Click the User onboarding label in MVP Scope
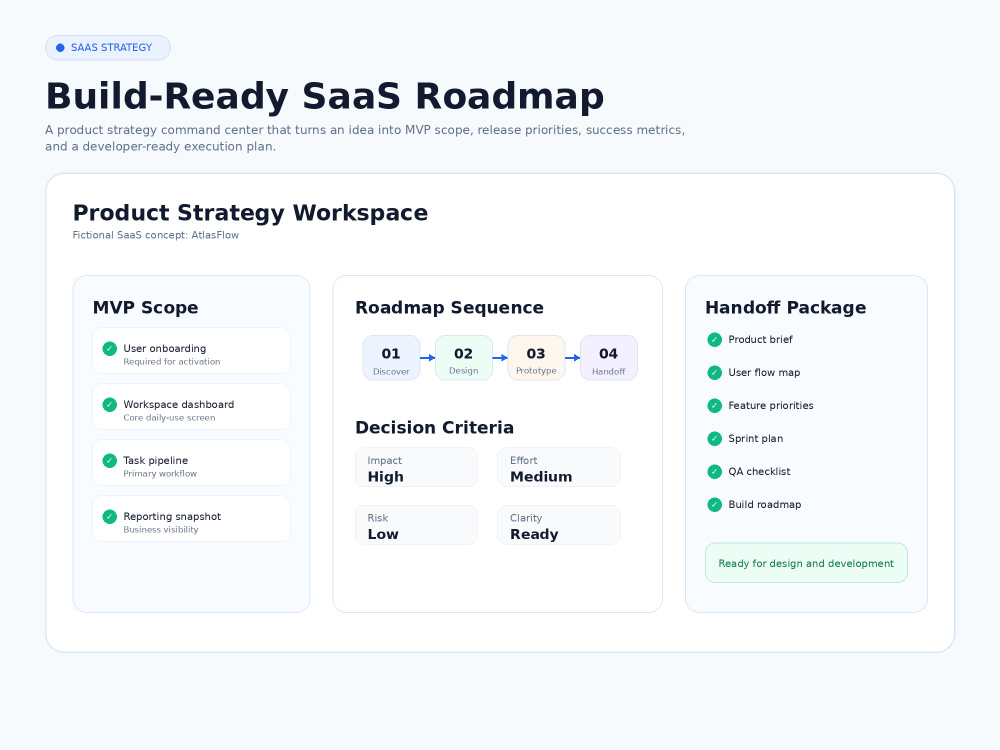Image resolution: width=1000 pixels, height=750 pixels. click(165, 349)
